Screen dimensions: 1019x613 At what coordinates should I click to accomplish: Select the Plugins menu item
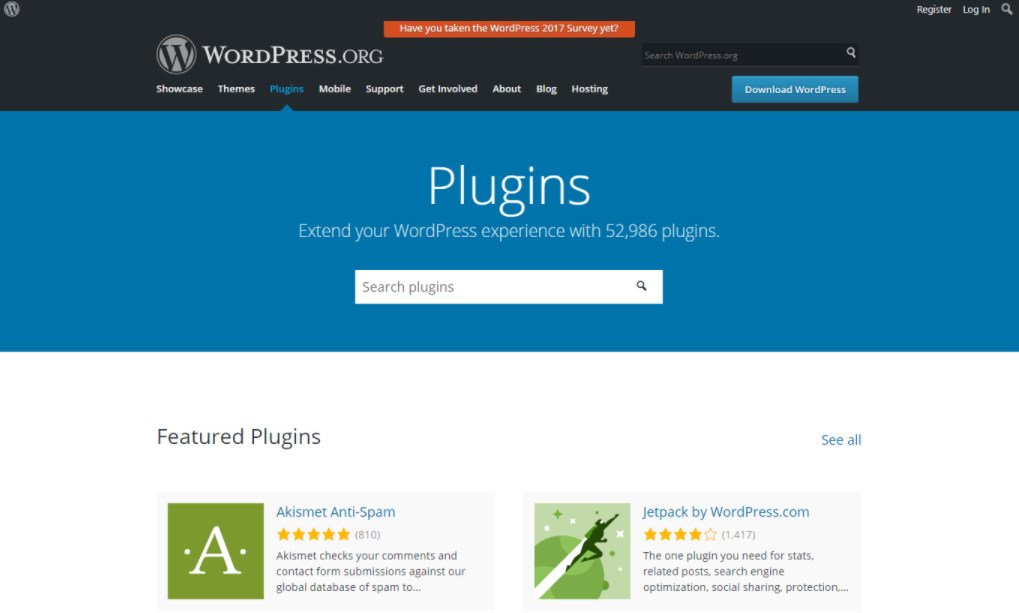[287, 89]
